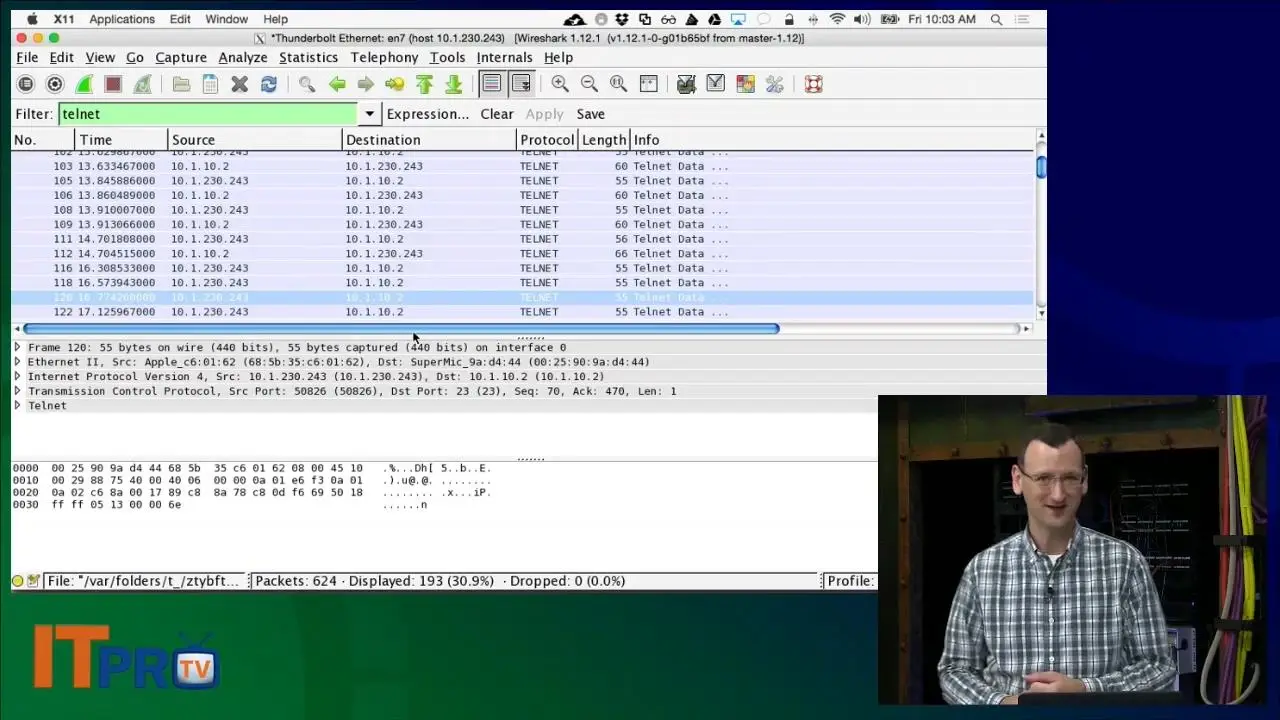Screen dimensions: 1280x720
Task: Sort by the Source column header
Action: 254,140
